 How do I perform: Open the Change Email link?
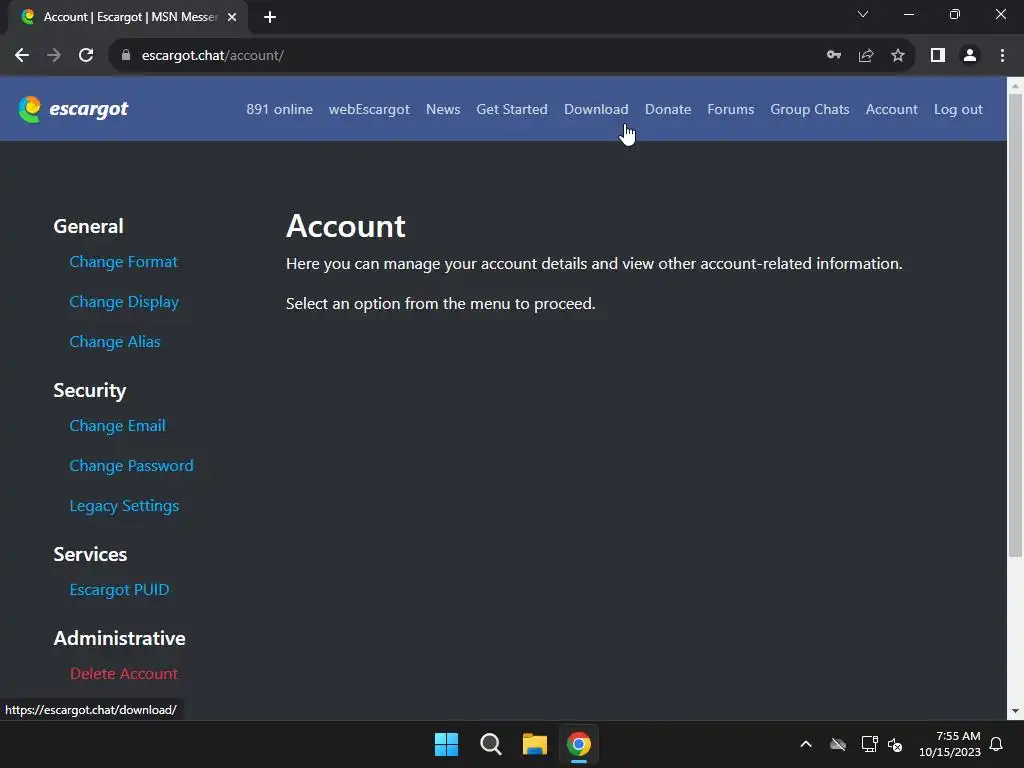[x=118, y=426]
